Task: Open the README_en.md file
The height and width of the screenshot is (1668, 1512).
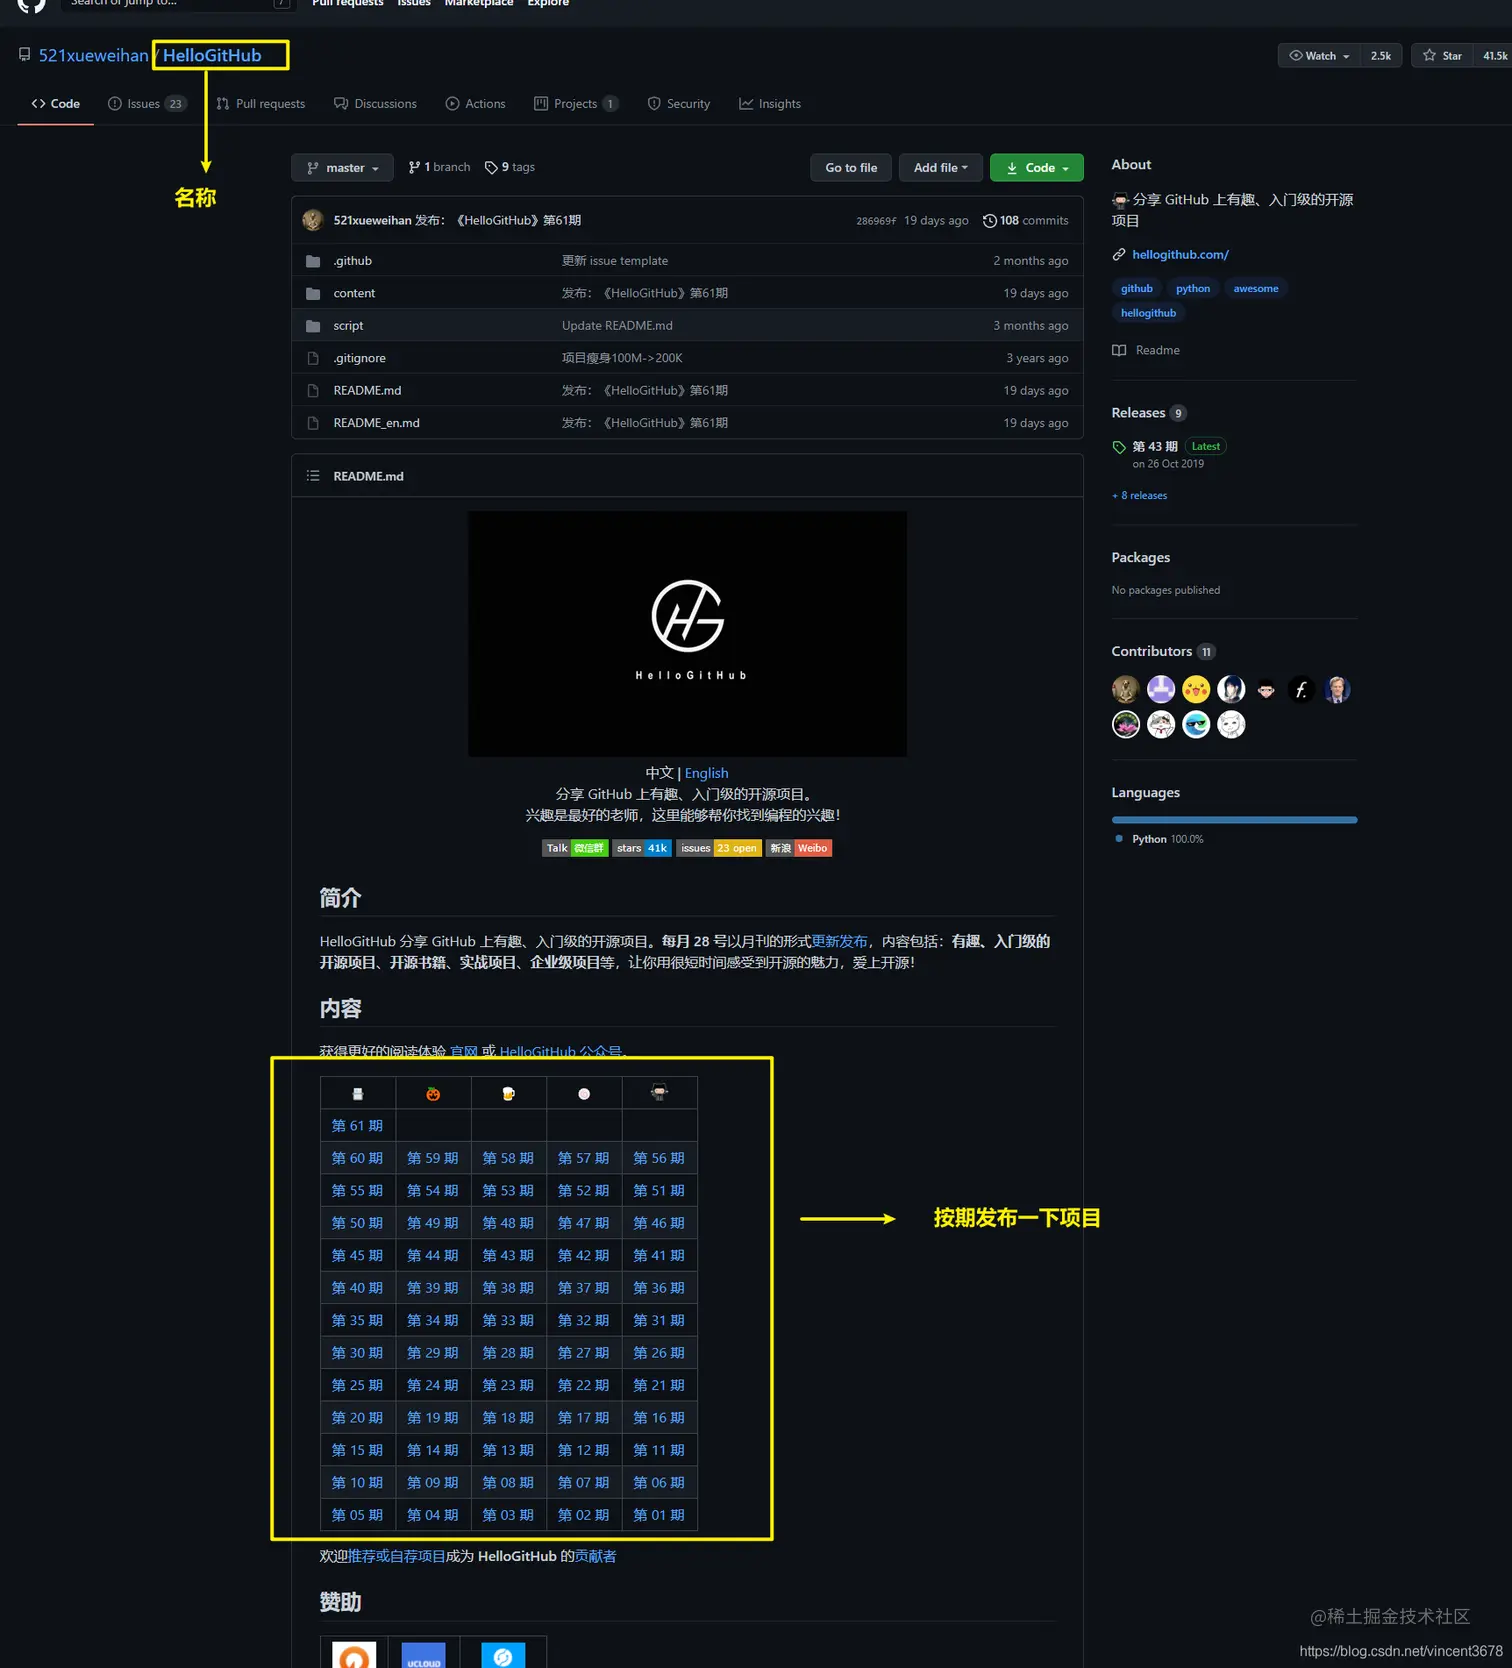Action: click(376, 423)
